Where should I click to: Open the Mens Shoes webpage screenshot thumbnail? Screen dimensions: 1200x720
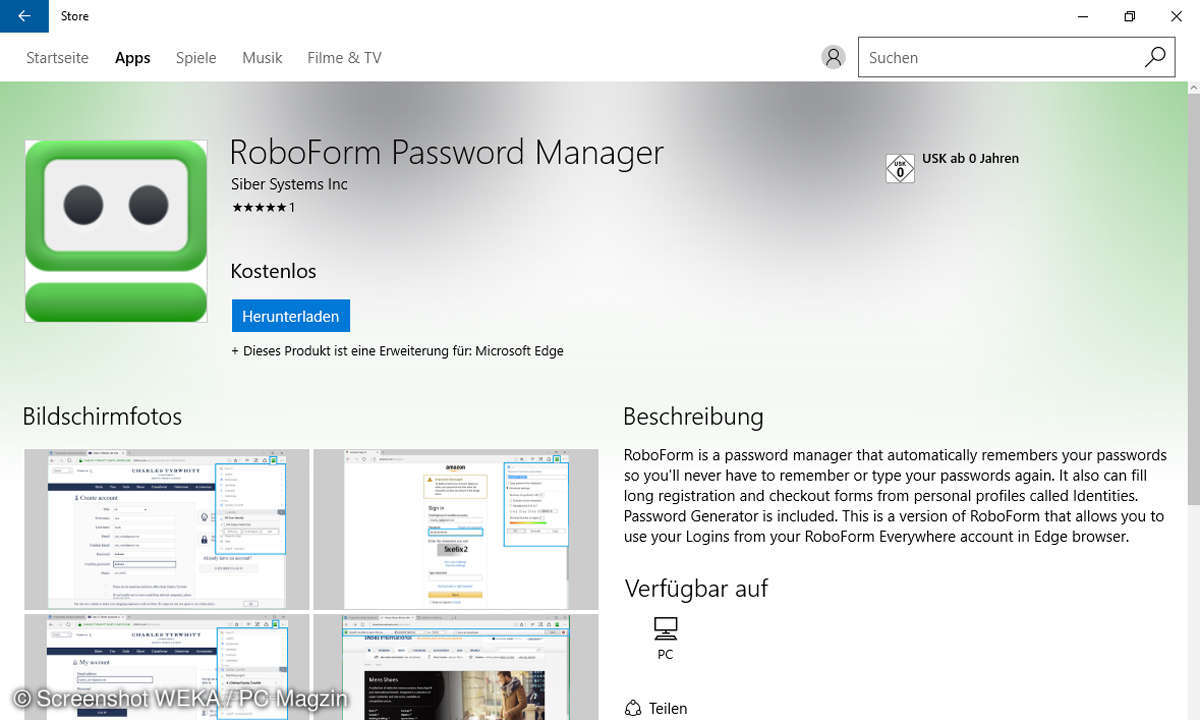pos(456,667)
